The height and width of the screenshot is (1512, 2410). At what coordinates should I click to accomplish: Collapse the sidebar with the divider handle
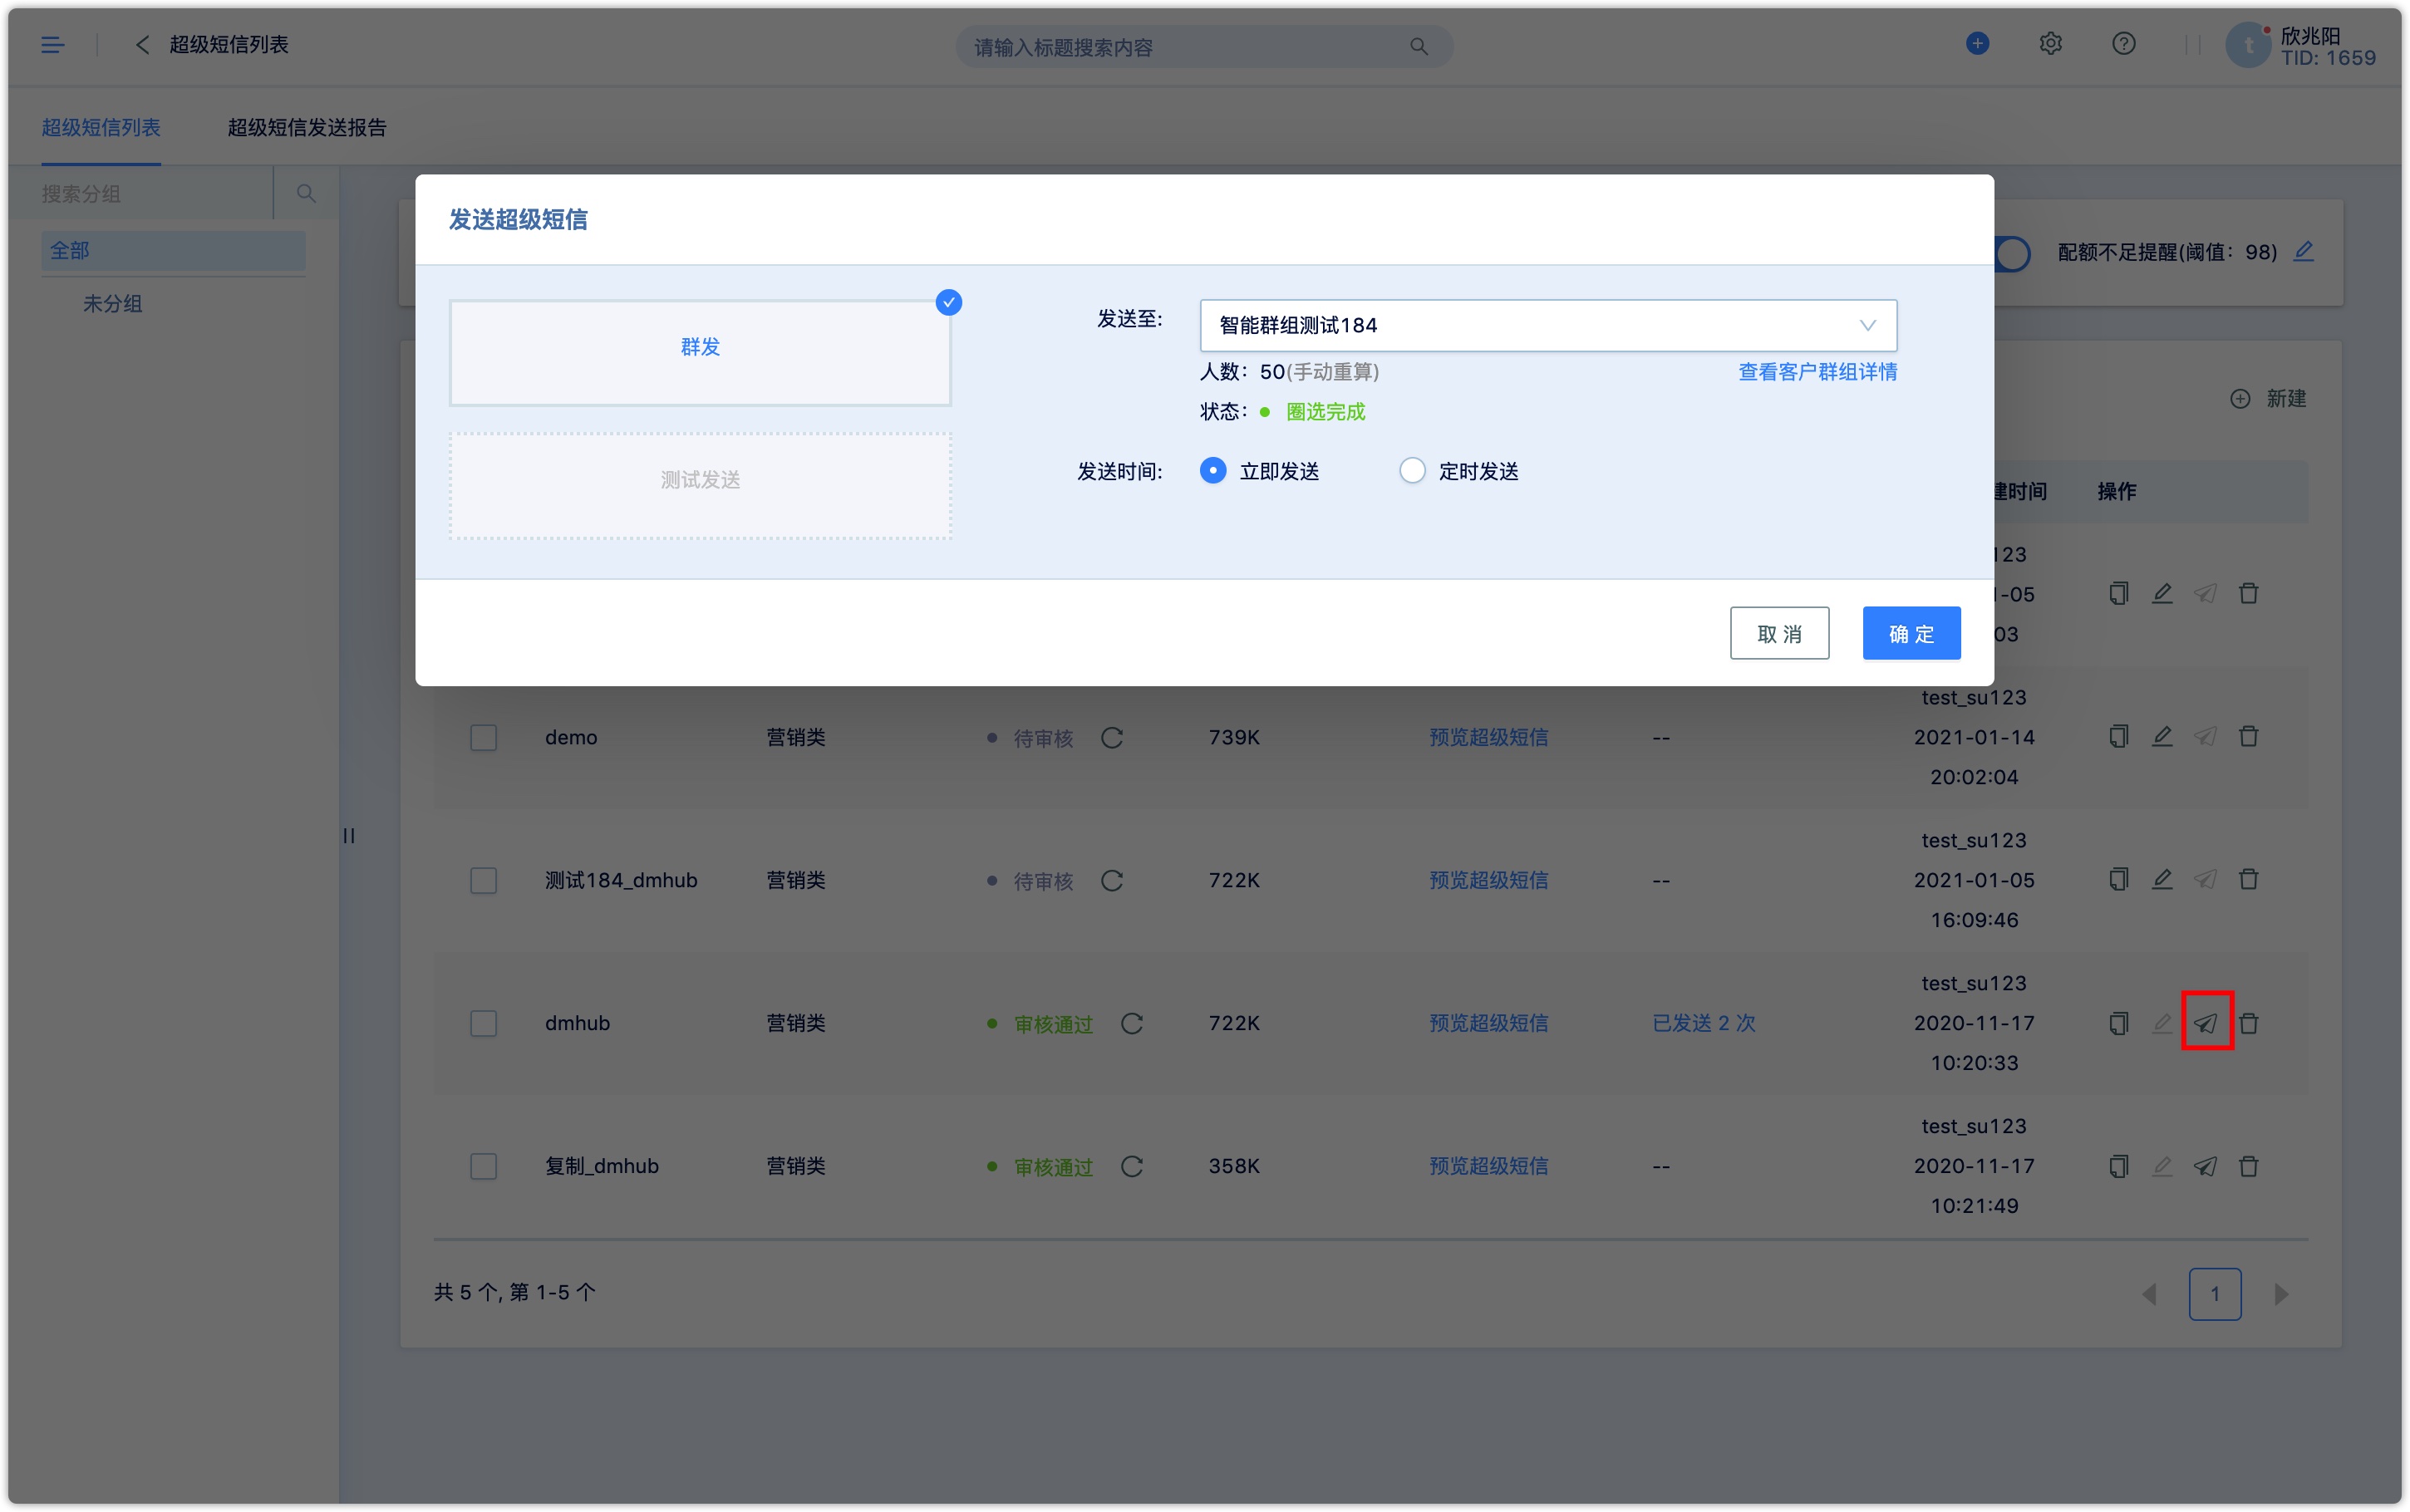click(349, 836)
